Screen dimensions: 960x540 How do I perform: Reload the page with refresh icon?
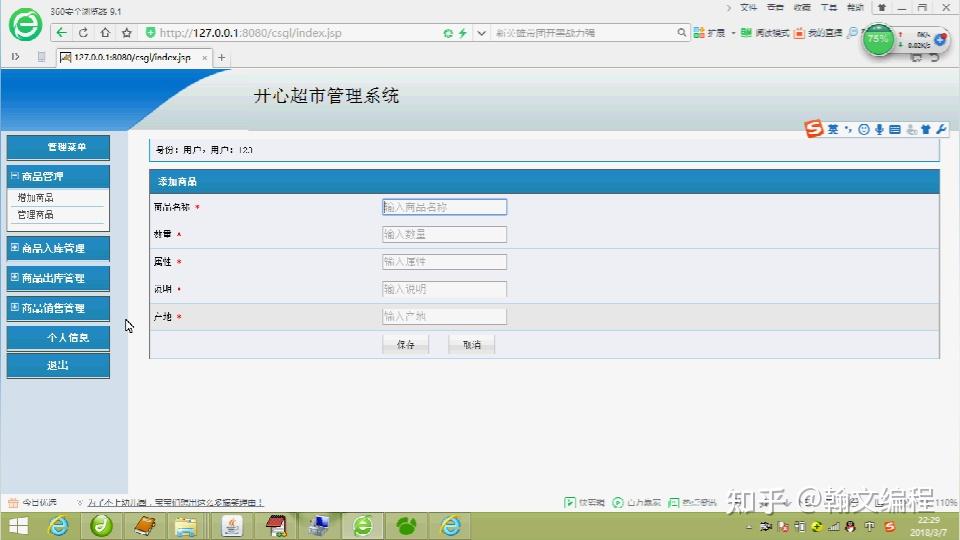pyautogui.click(x=83, y=32)
